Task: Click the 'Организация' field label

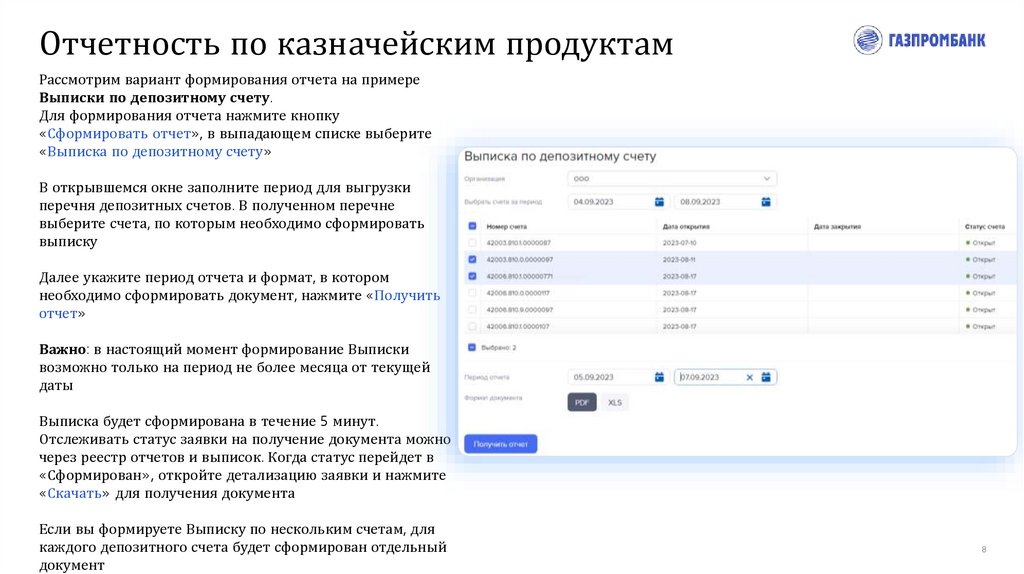Action: point(484,179)
